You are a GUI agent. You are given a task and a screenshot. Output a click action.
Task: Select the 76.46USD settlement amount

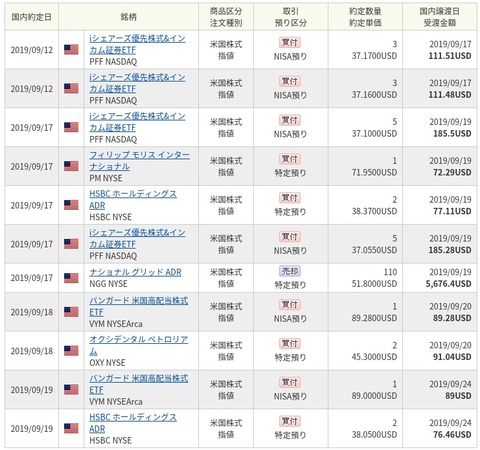coord(452,434)
